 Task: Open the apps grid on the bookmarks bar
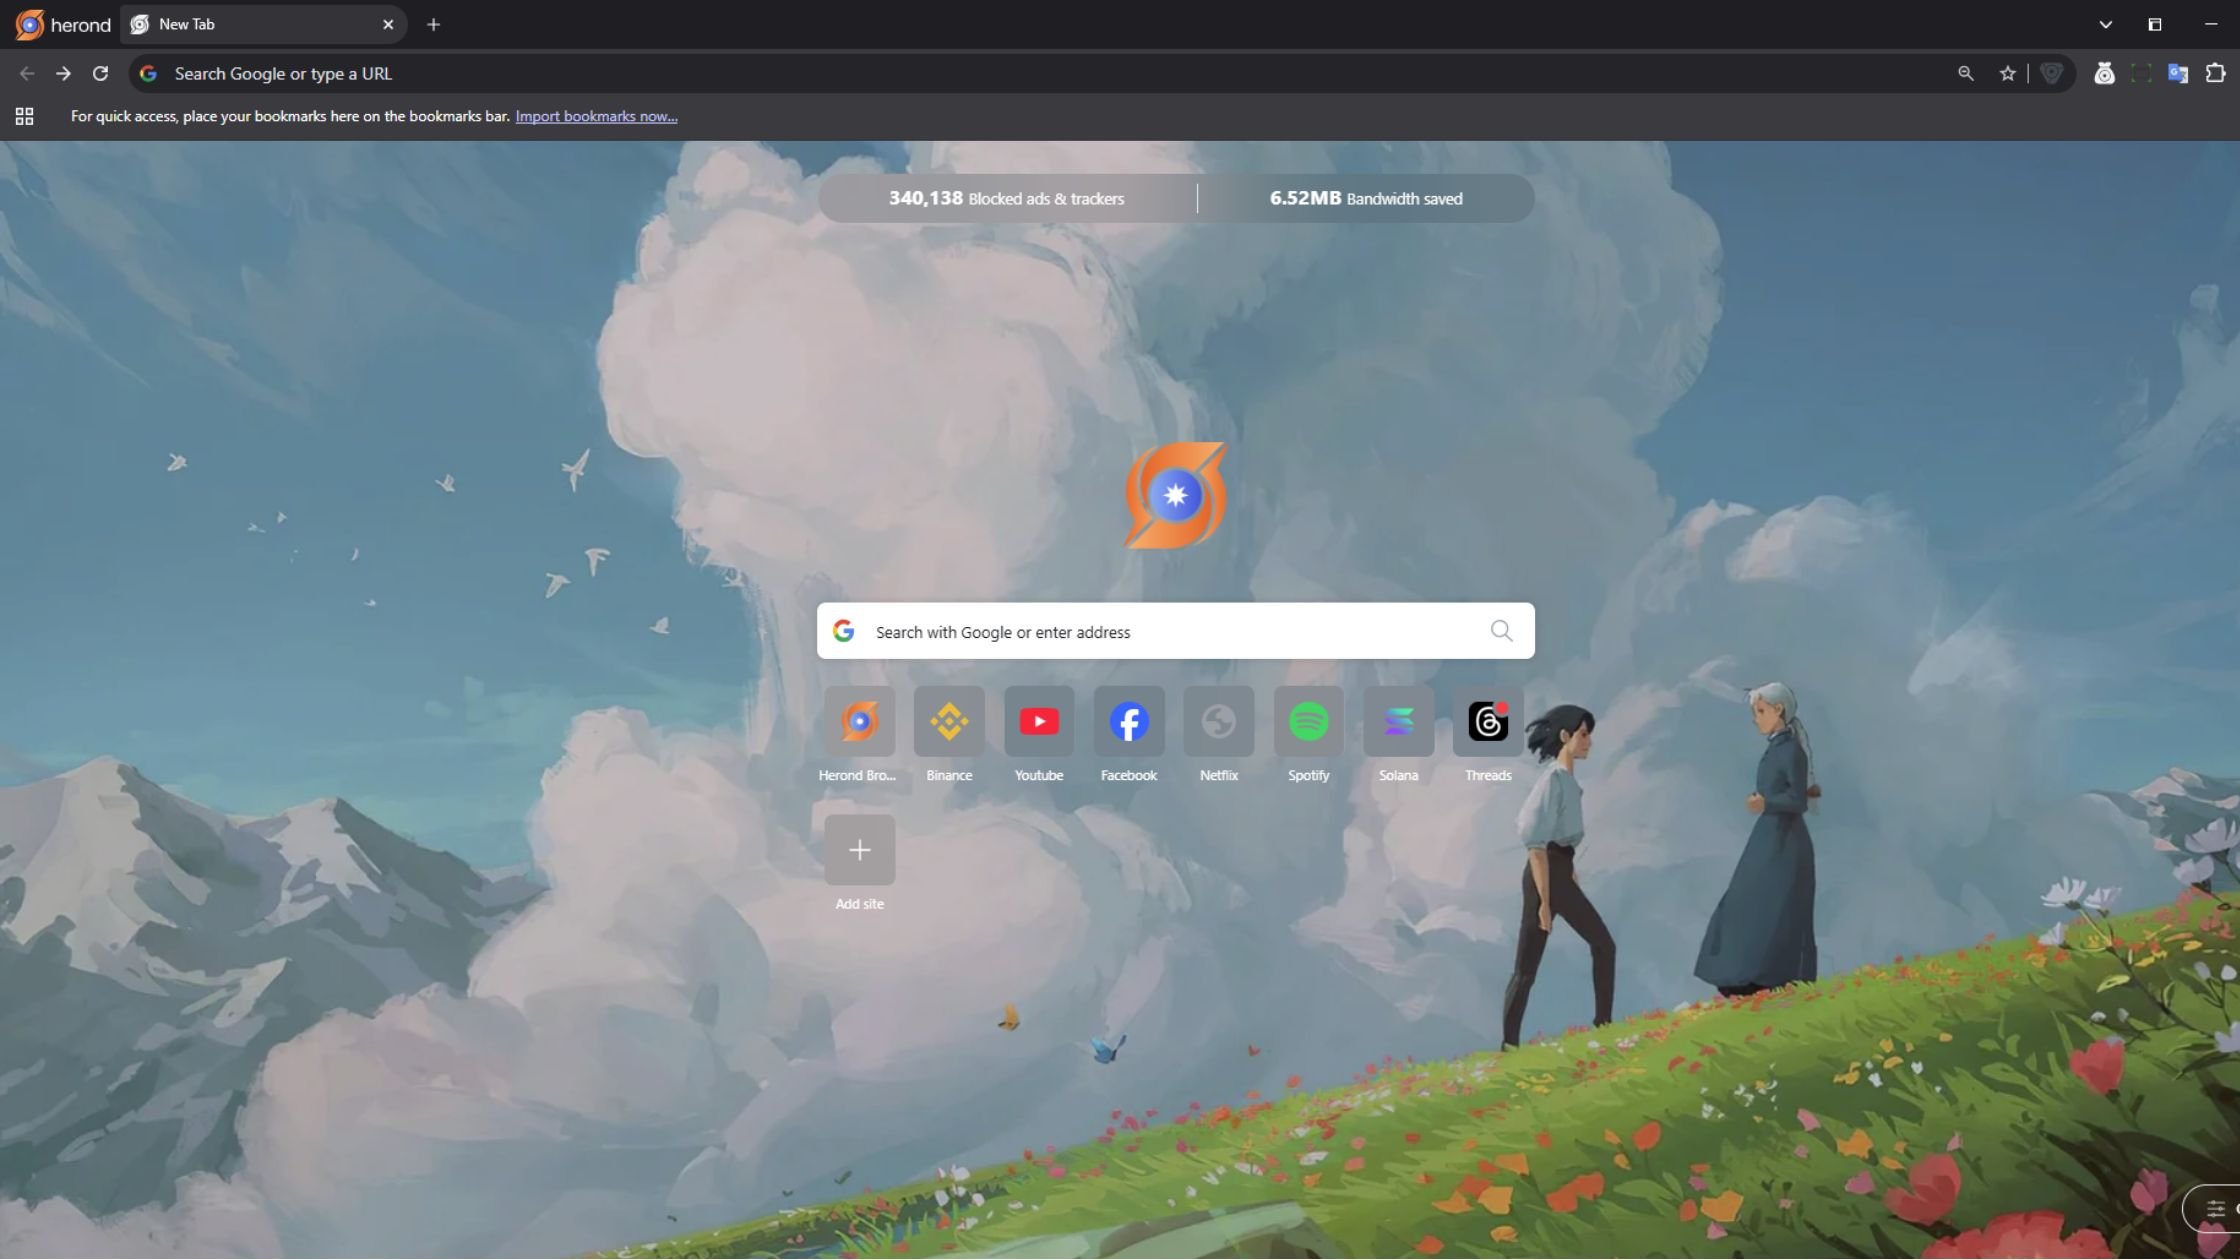pos(25,116)
